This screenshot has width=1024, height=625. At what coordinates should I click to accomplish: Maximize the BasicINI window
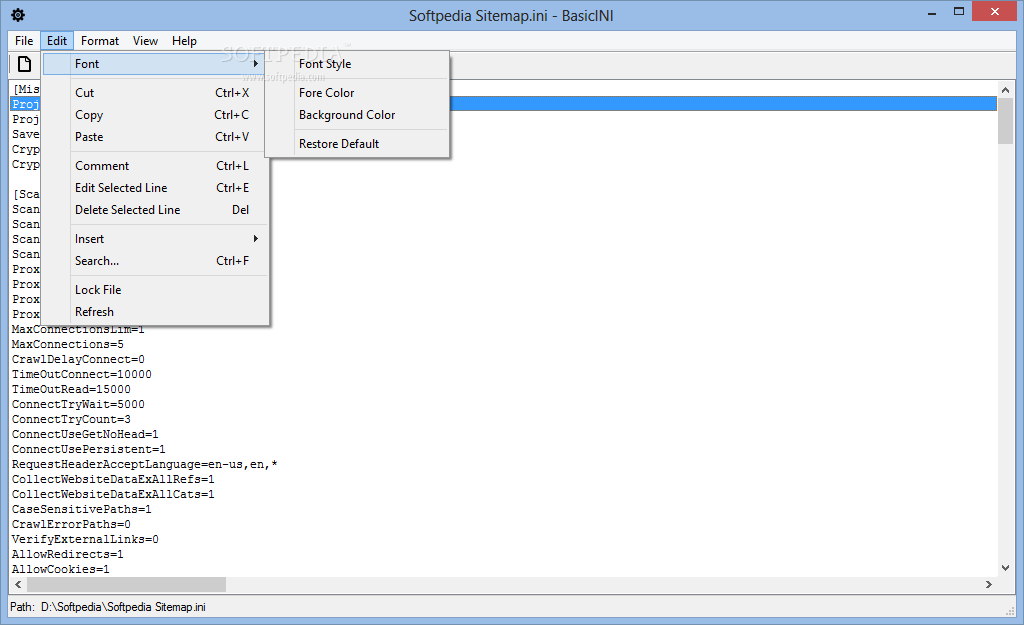click(959, 12)
